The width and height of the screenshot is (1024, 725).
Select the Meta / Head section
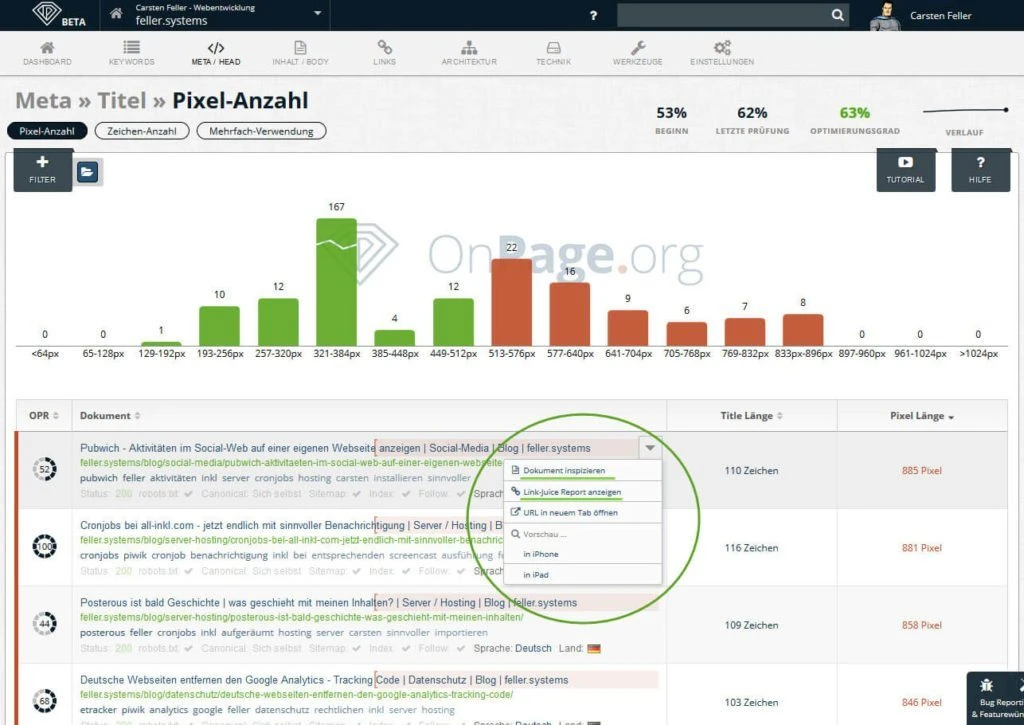(216, 53)
